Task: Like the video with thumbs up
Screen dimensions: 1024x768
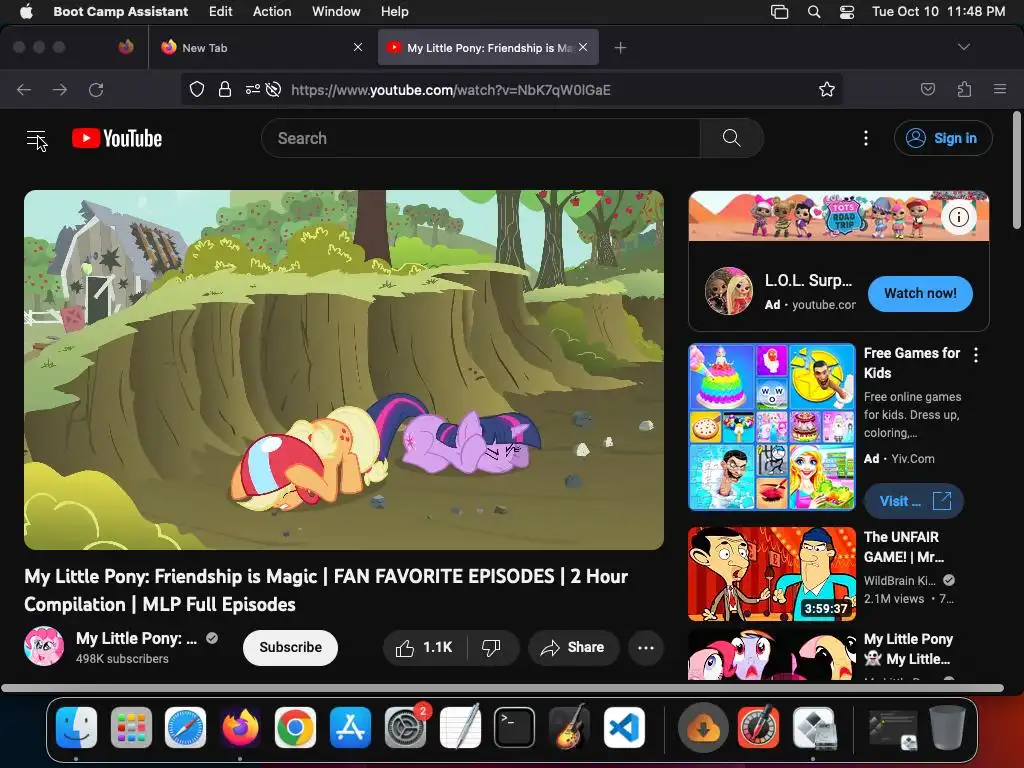Action: click(424, 647)
